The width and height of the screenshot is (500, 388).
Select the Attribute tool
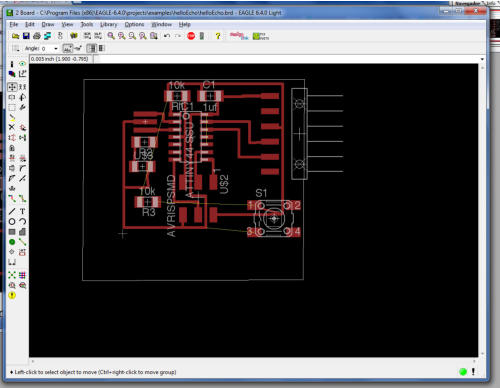tap(22, 252)
